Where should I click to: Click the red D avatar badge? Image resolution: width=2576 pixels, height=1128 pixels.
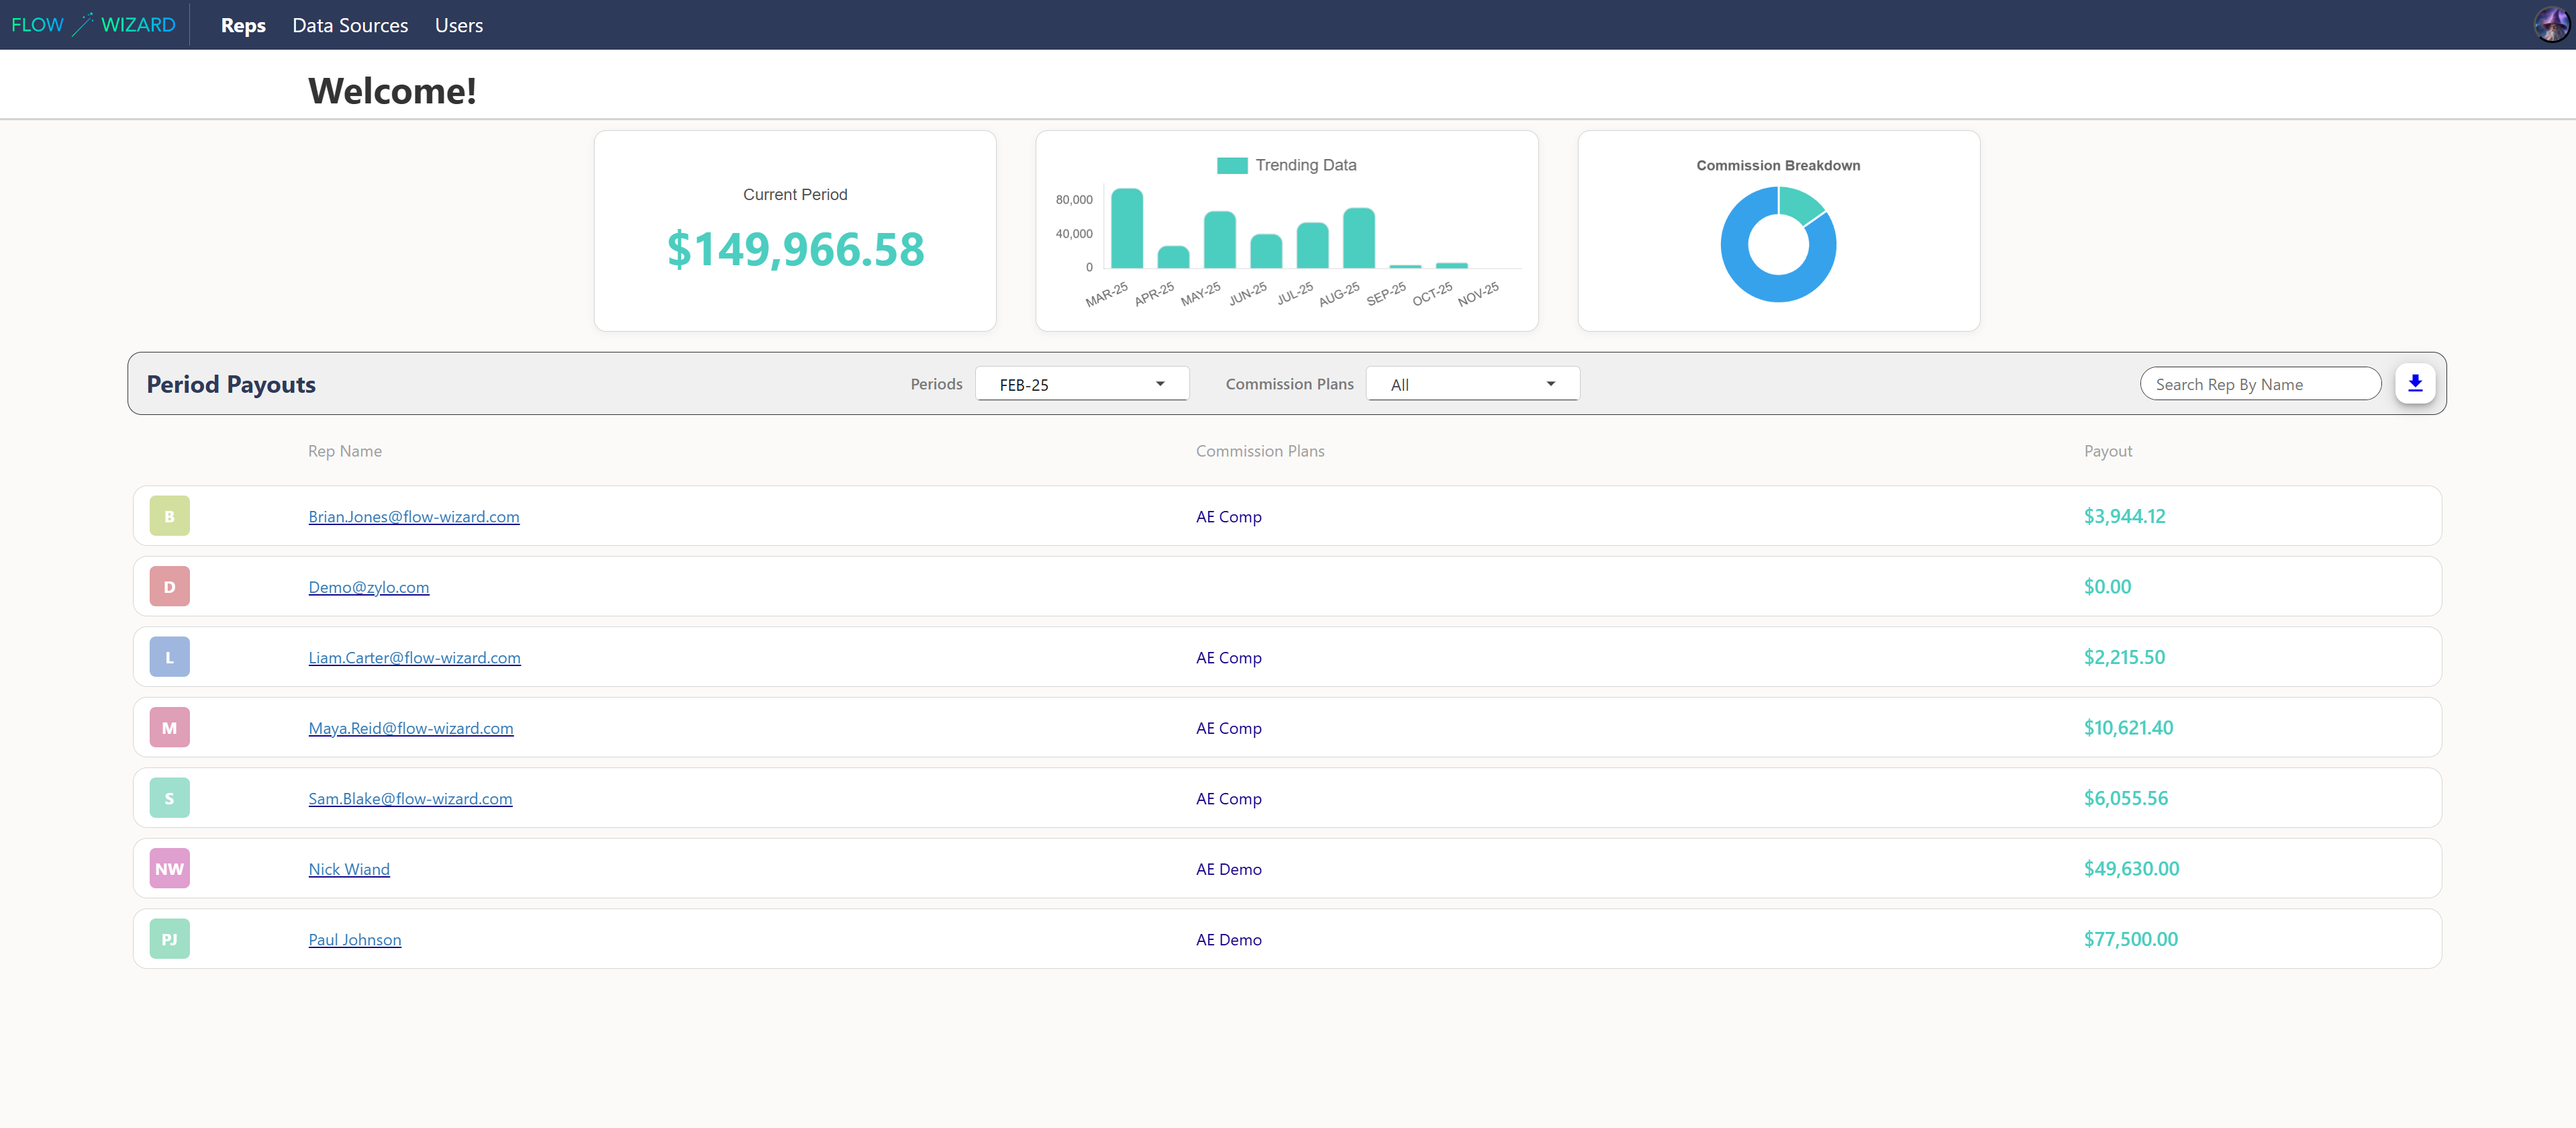169,587
